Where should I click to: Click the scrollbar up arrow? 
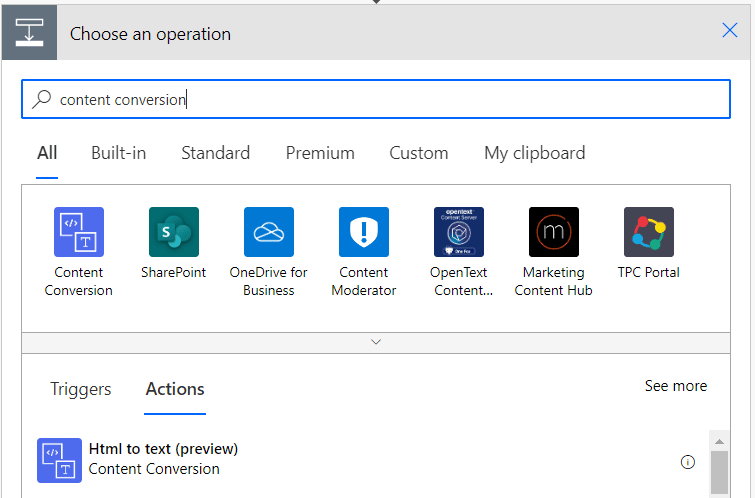(x=719, y=441)
